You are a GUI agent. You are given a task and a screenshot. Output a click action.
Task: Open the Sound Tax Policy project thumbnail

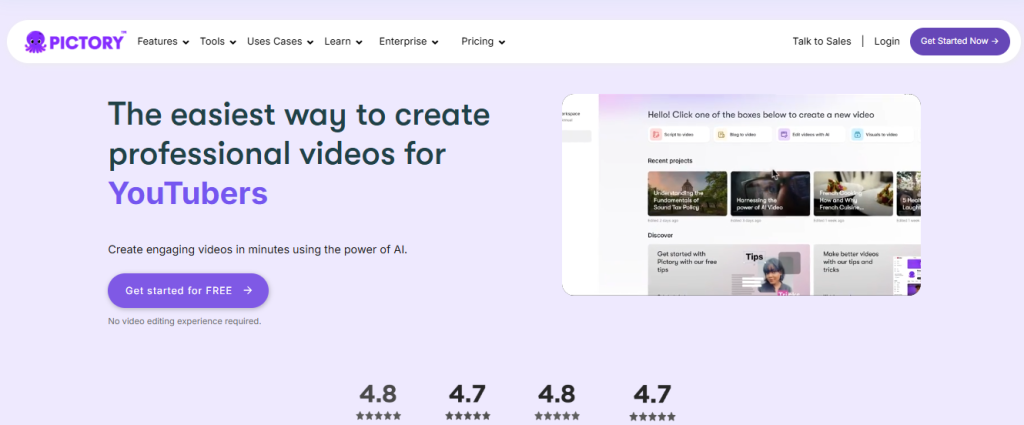coord(687,193)
